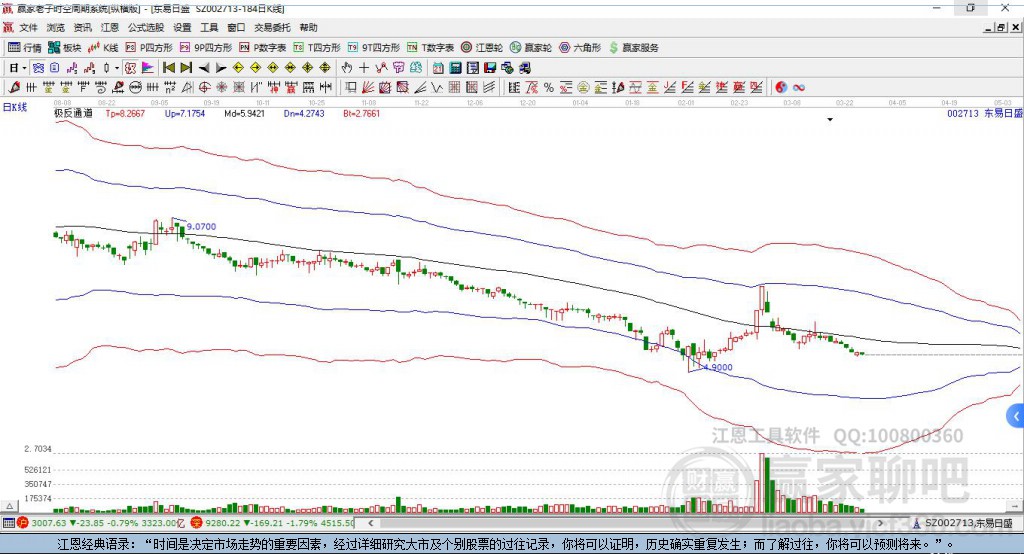
Task: Click the SZ002713,东易日盛 status entry
Action: (x=963, y=523)
